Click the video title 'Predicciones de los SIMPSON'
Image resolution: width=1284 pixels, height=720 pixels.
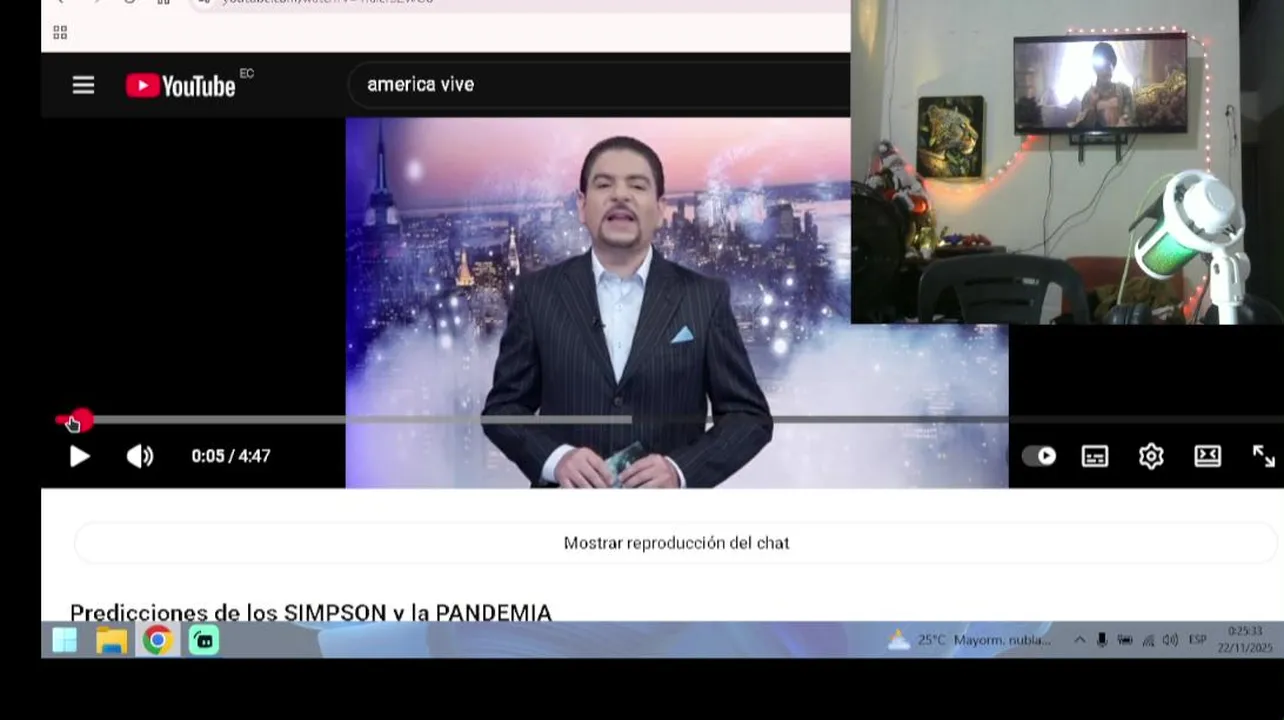(x=311, y=612)
